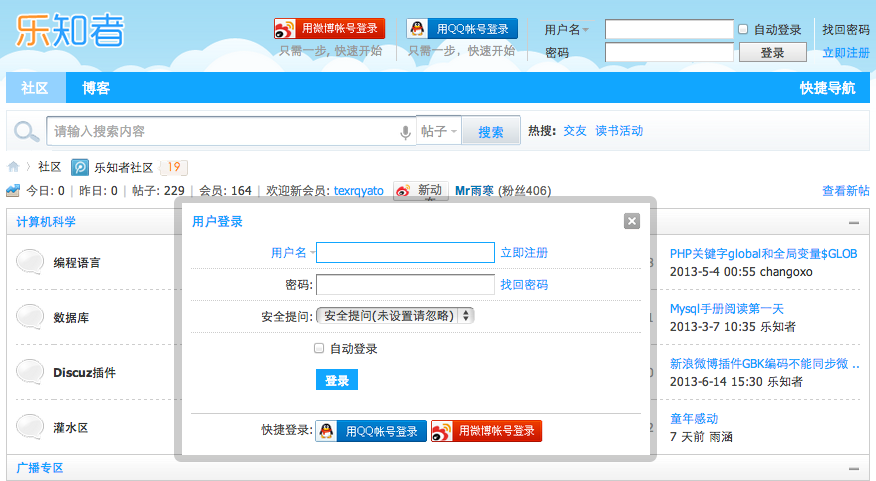Click 广播专区 category title
Image resolution: width=876 pixels, height=481 pixels.
pos(40,468)
